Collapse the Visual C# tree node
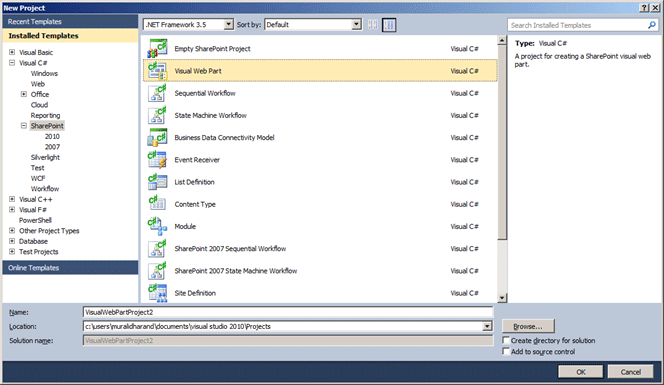Viewport: 664px width, 385px height. click(x=12, y=63)
